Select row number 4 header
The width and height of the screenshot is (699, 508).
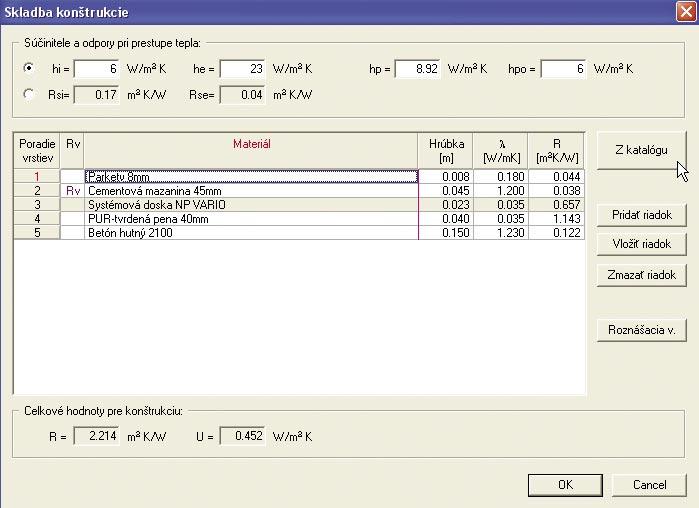[x=37, y=219]
